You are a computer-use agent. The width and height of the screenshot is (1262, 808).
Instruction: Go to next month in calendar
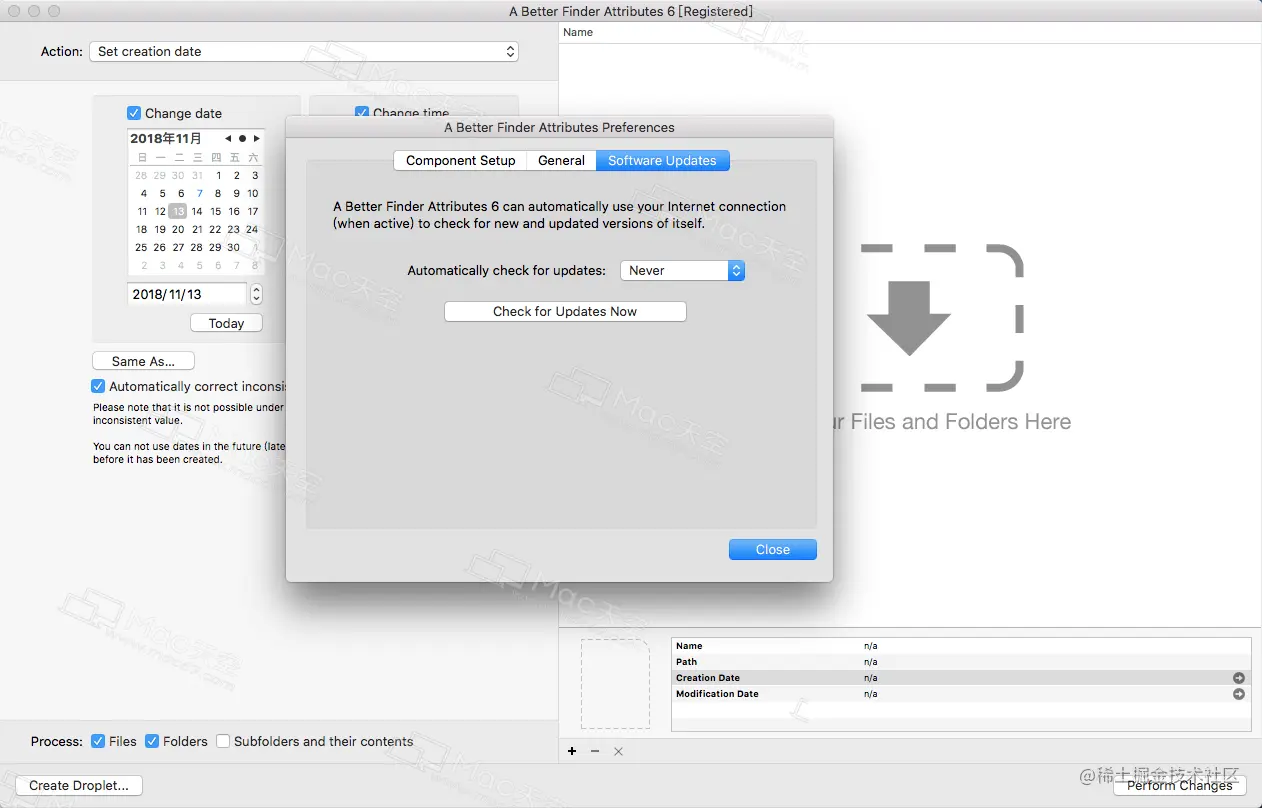pos(257,139)
